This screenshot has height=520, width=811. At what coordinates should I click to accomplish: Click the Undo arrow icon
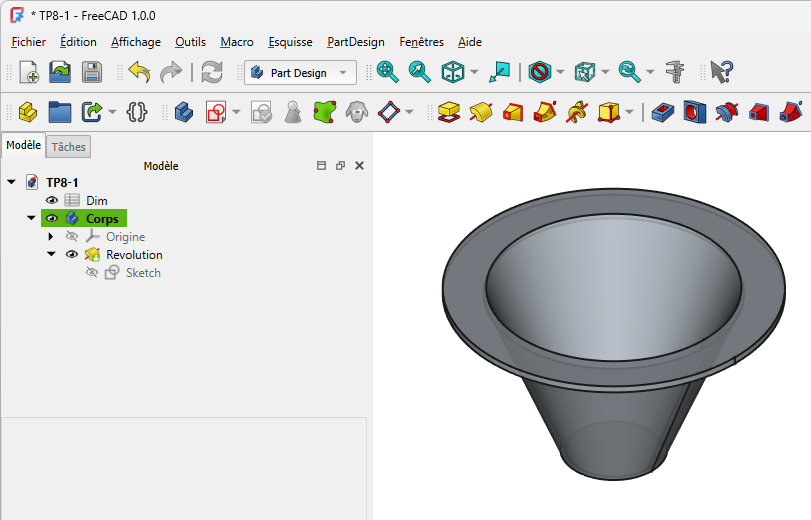coord(139,72)
